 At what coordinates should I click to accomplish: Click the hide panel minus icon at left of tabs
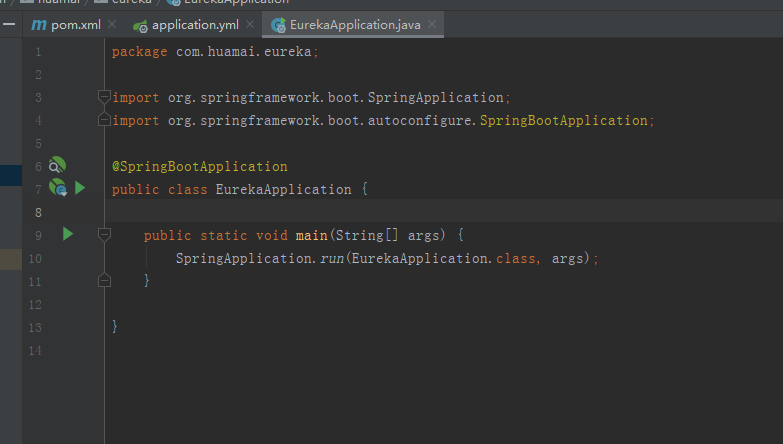pyautogui.click(x=9, y=24)
